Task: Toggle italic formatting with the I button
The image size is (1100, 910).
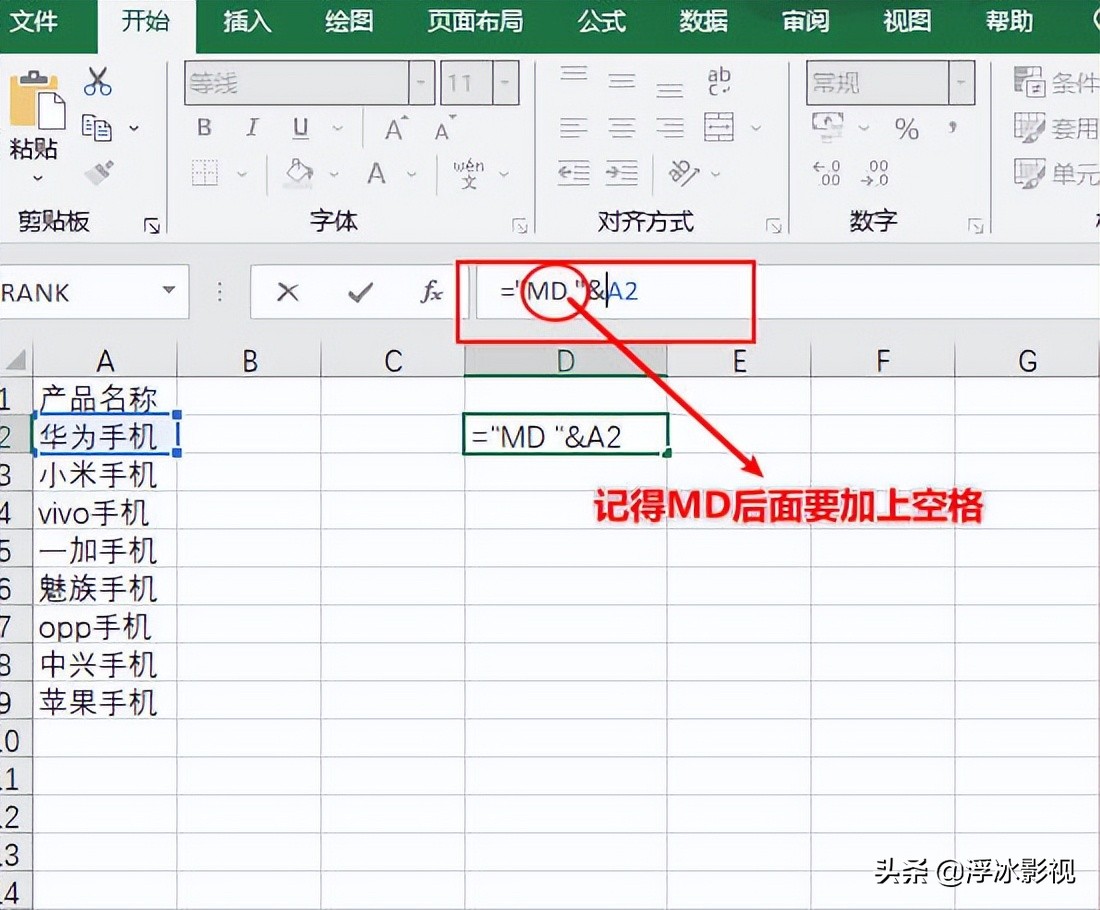Action: point(251,128)
